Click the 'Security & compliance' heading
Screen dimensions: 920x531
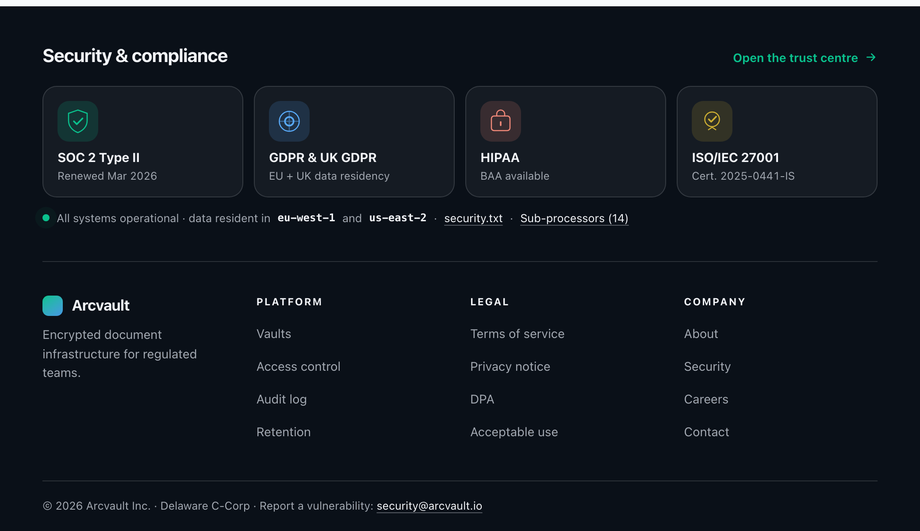[135, 56]
